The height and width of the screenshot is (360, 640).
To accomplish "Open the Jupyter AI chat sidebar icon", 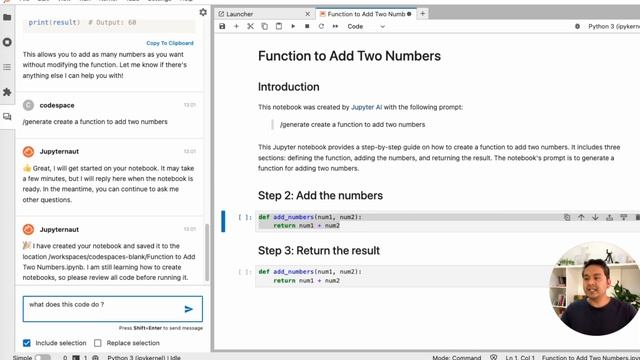I will tap(7, 117).
